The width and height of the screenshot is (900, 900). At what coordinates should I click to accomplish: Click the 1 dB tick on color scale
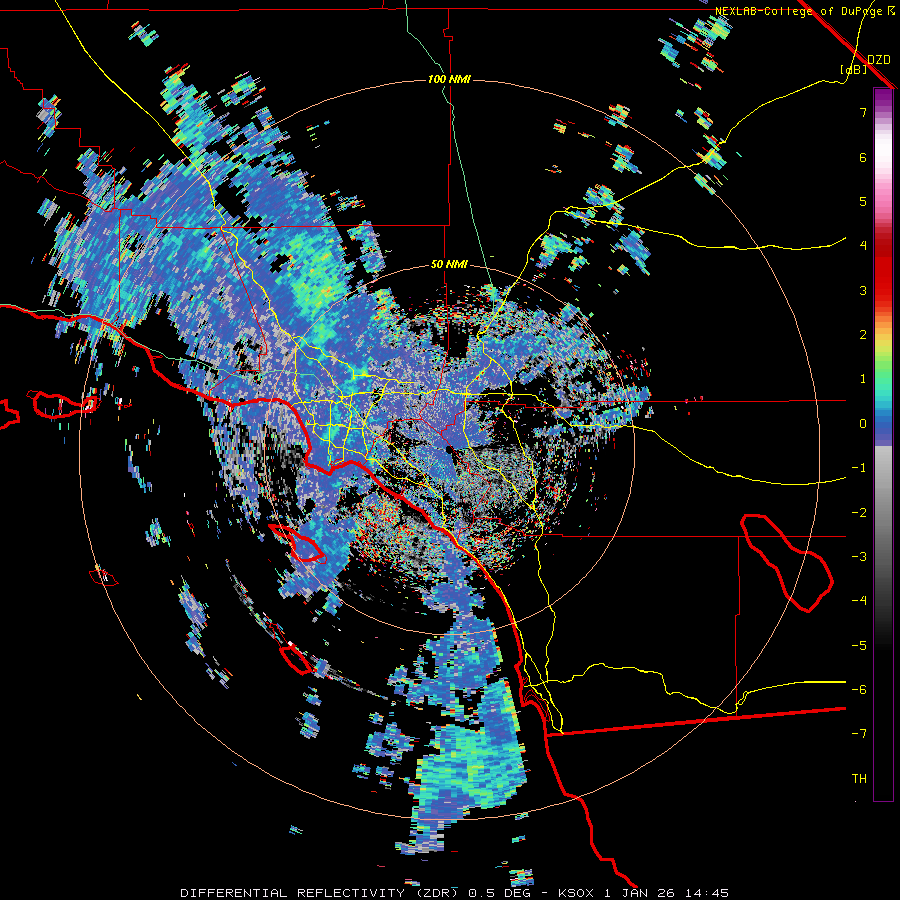(x=863, y=379)
